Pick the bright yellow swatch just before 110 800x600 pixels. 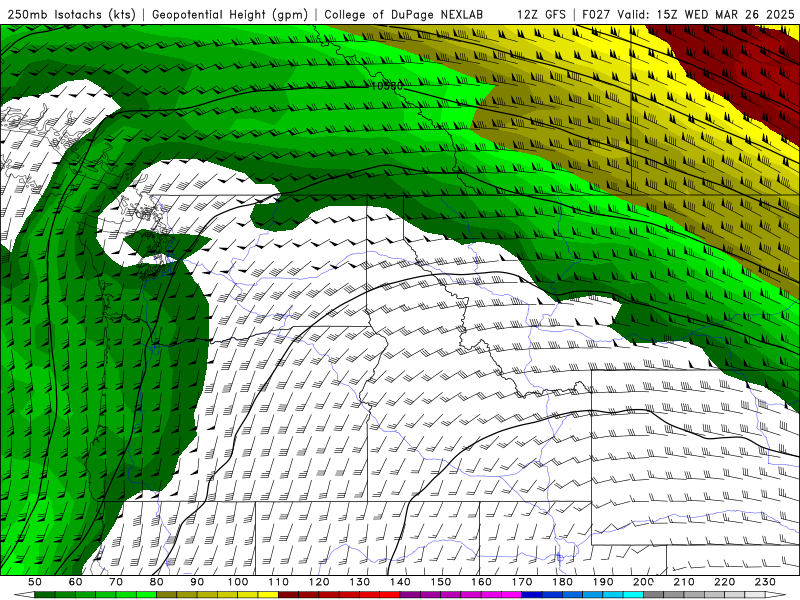click(x=268, y=594)
